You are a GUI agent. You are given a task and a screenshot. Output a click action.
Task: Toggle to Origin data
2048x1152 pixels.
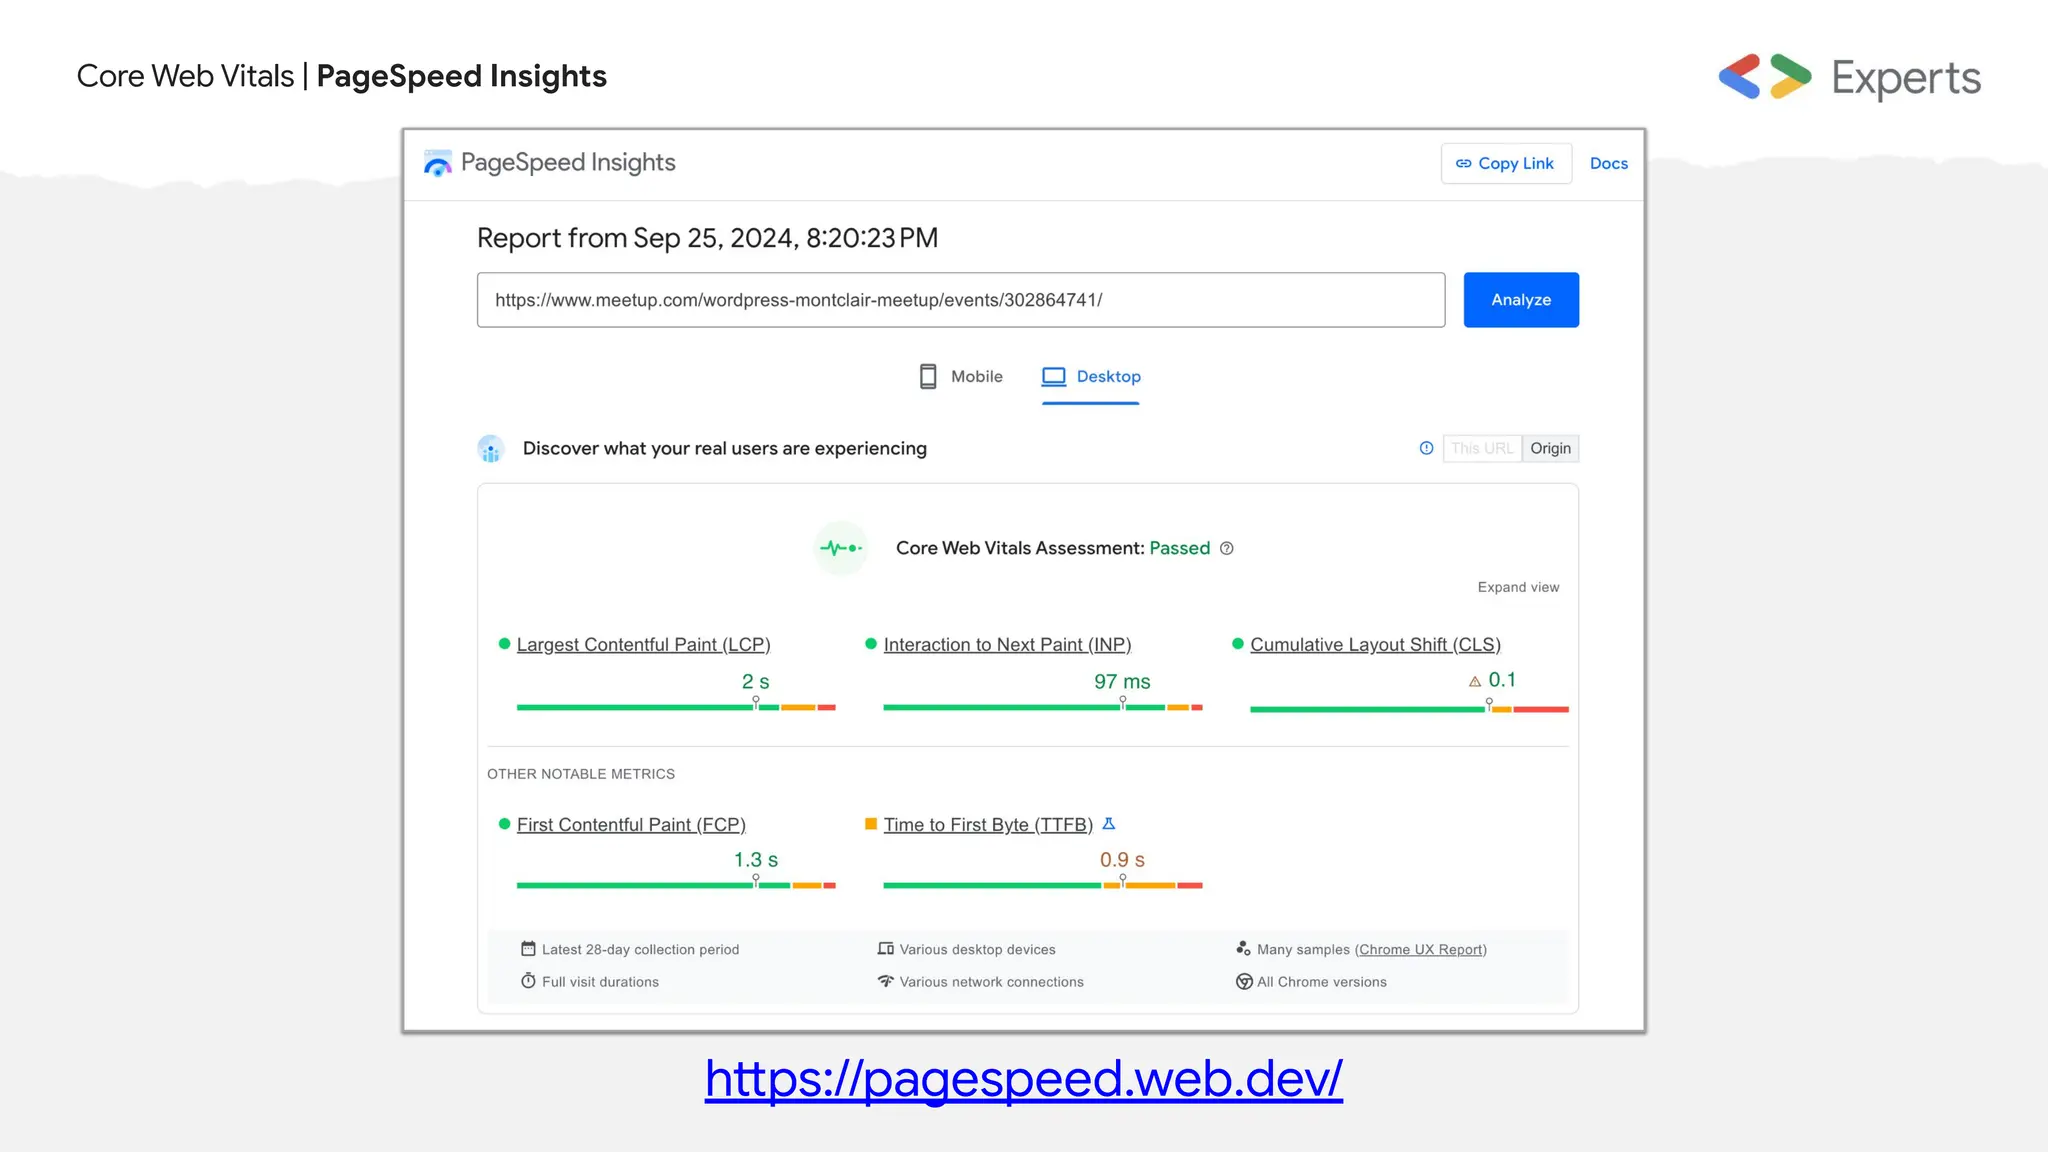pos(1550,448)
